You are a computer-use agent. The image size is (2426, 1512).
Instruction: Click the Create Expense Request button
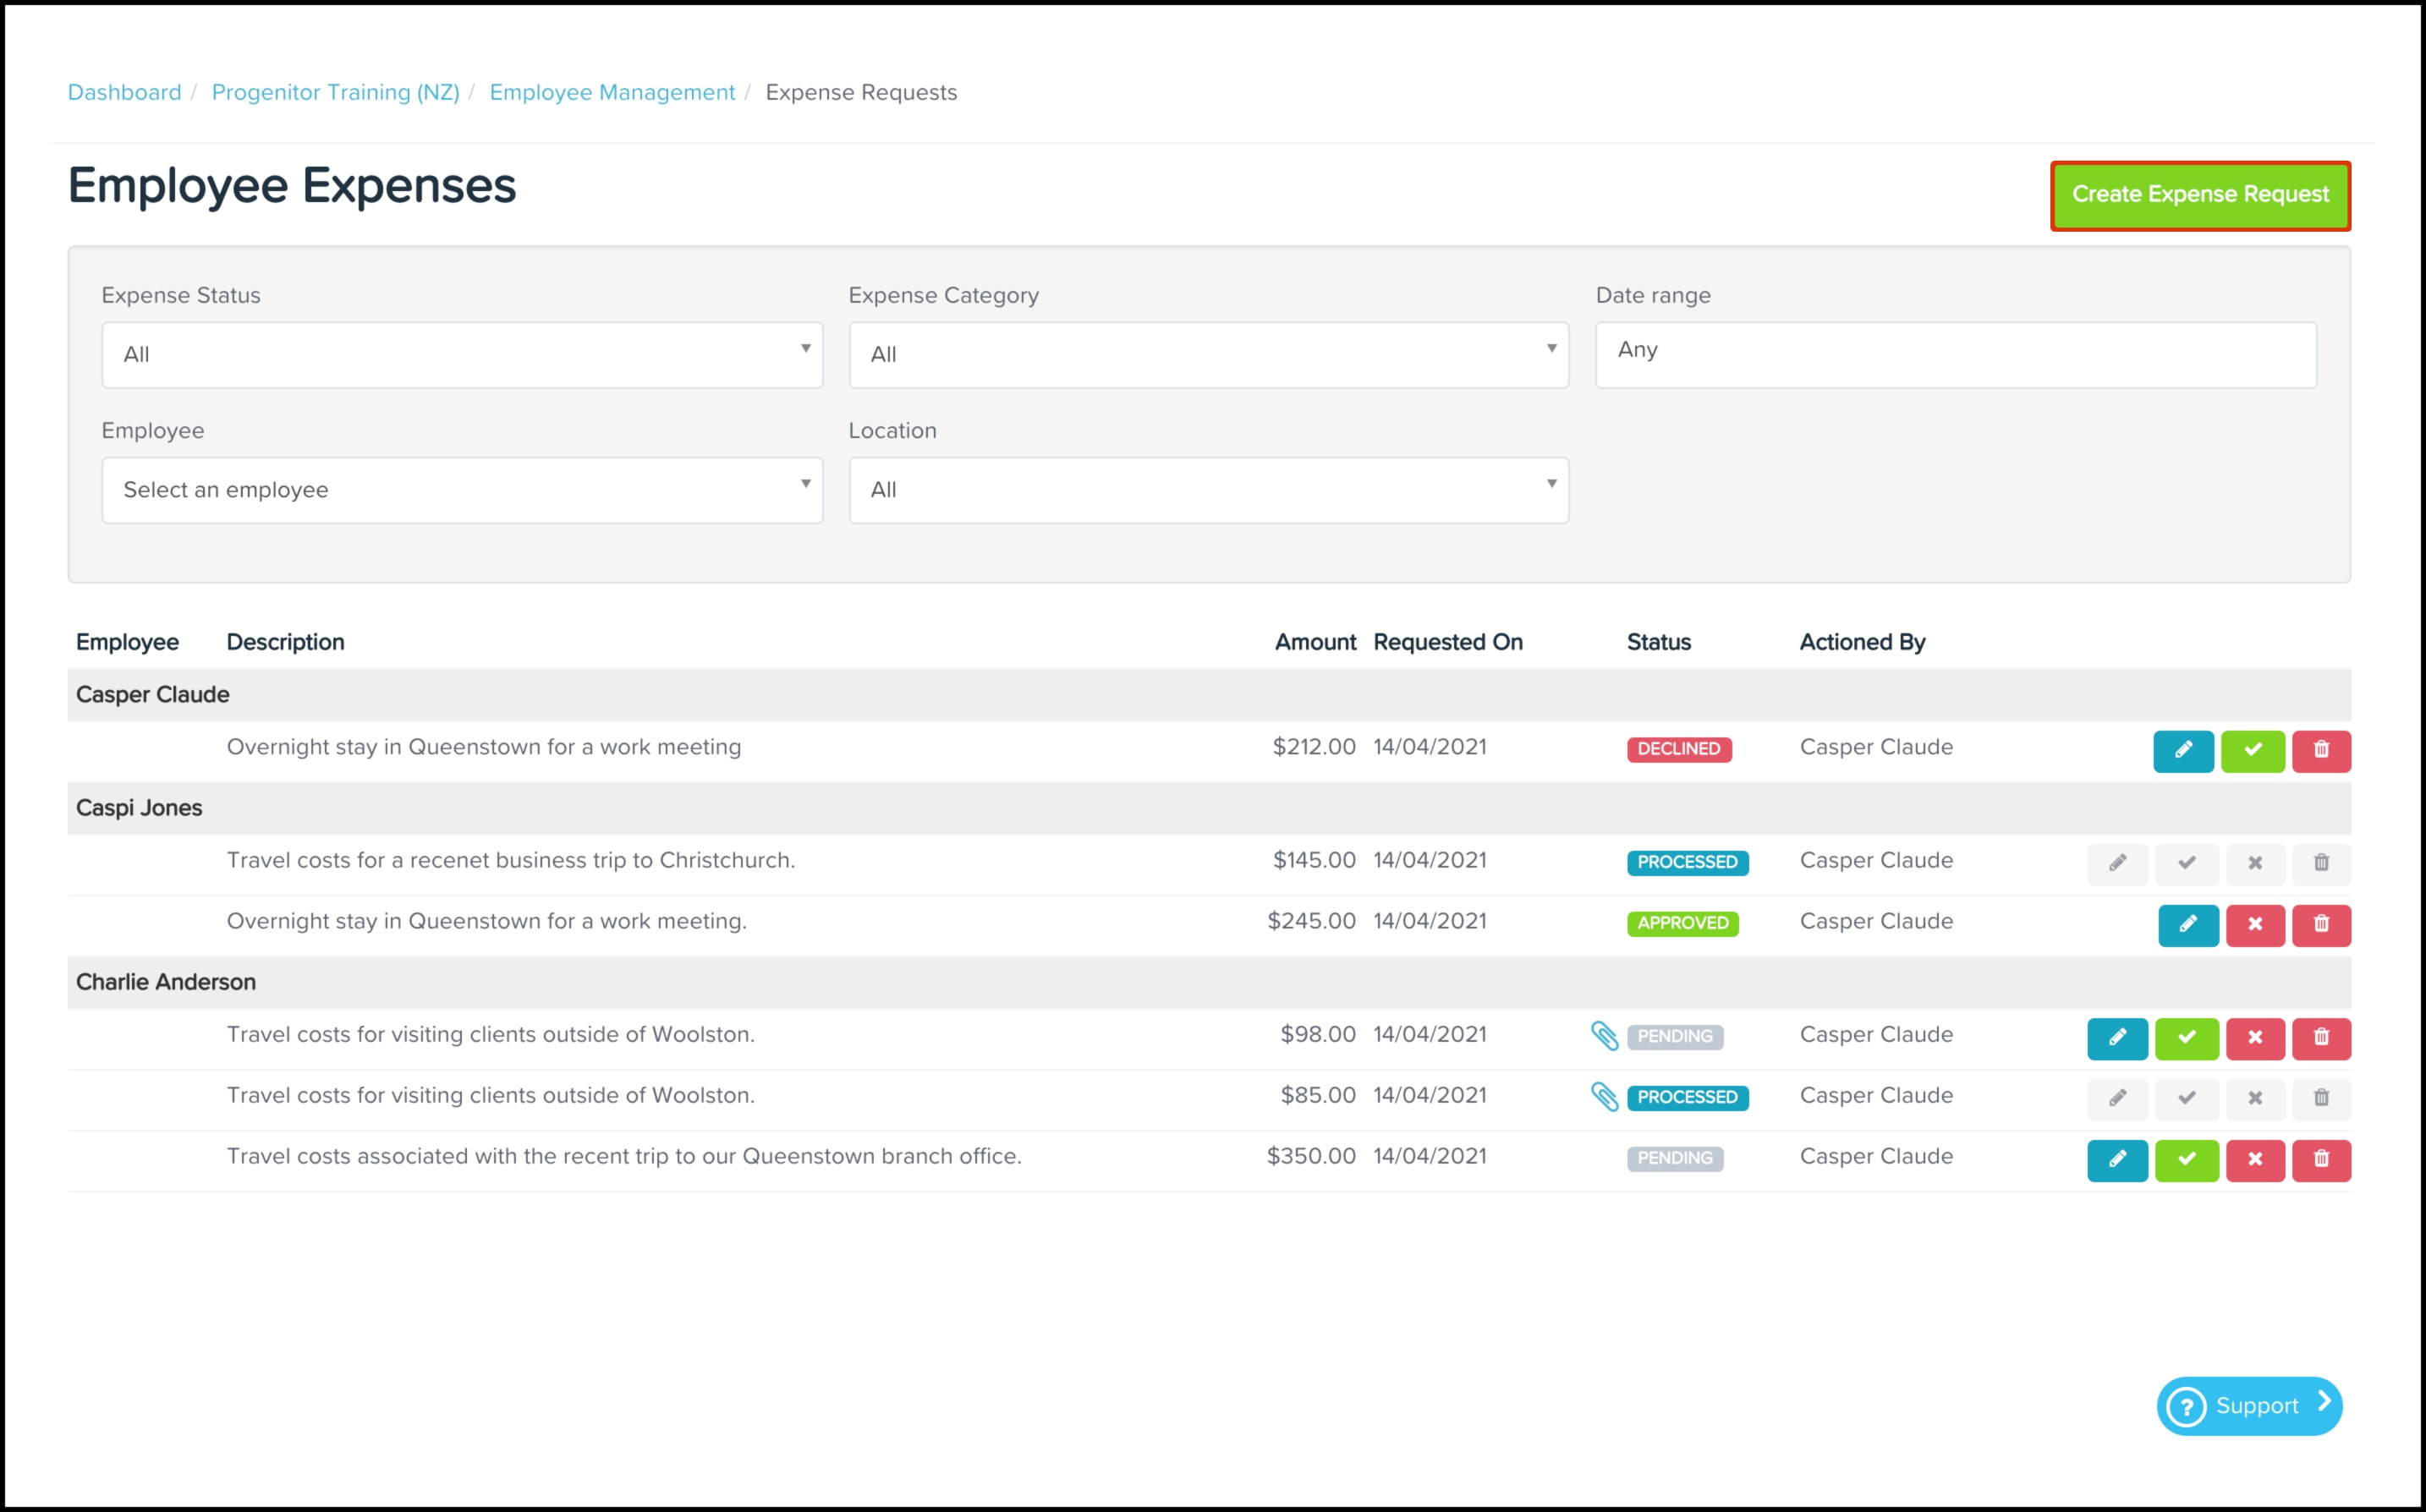(2199, 195)
